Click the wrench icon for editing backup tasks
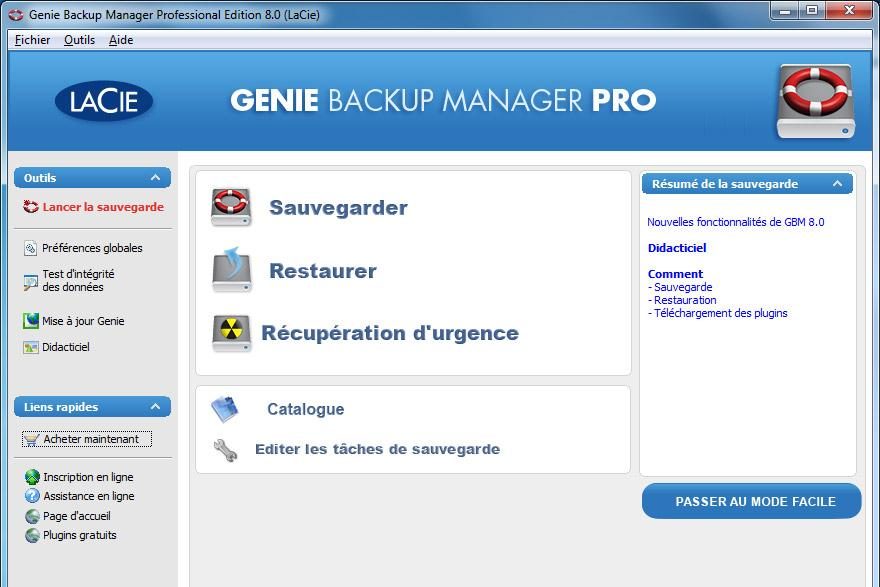This screenshot has width=880, height=587. [226, 450]
